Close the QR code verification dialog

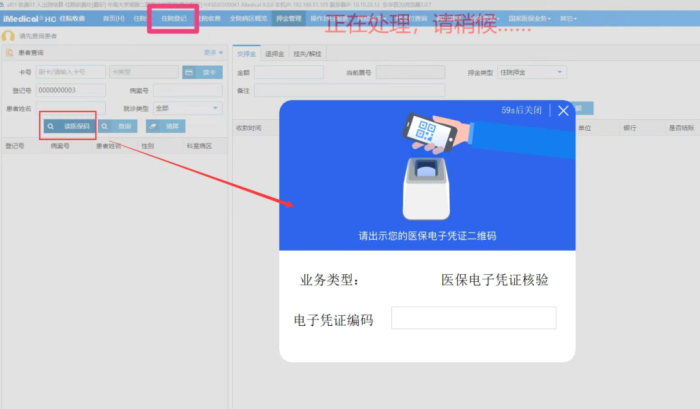[563, 110]
